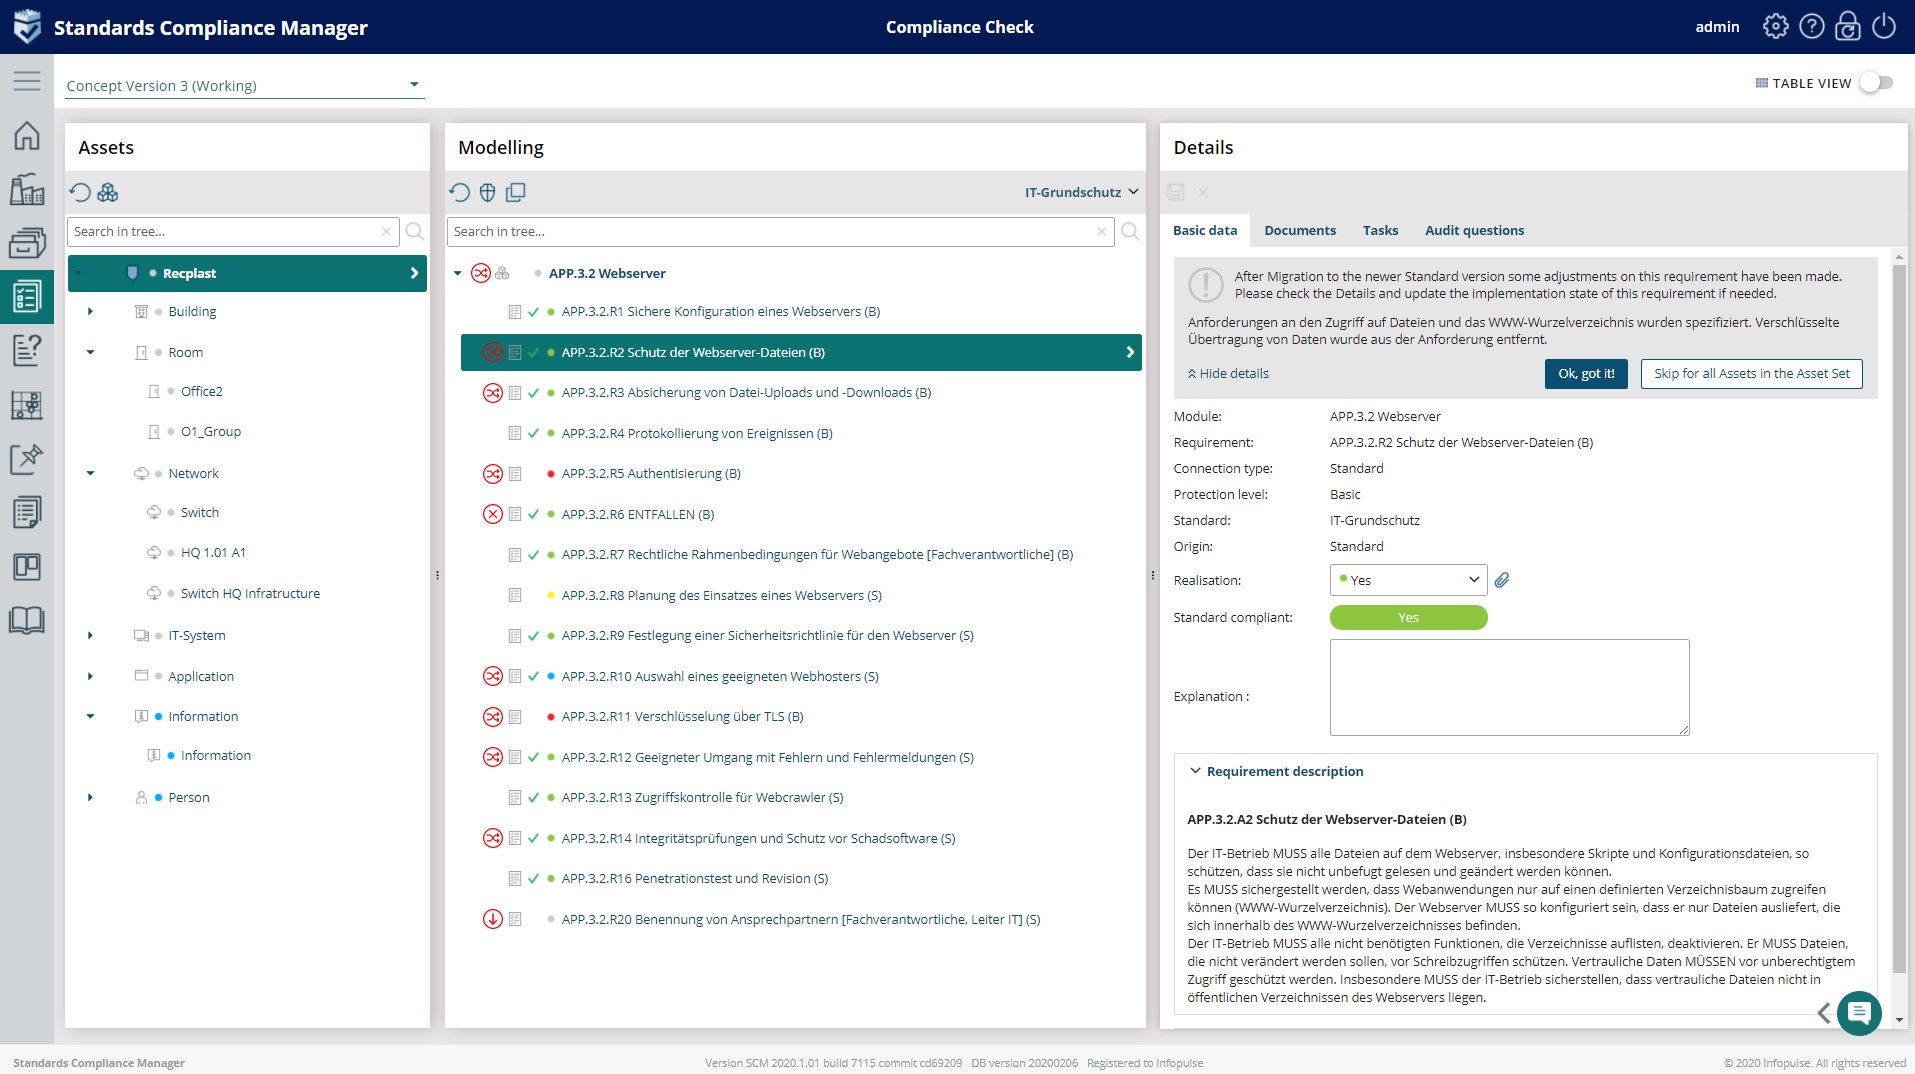The width and height of the screenshot is (1915, 1074).
Task: Click the collapse arrow left of the chat widget
Action: (x=1824, y=1013)
